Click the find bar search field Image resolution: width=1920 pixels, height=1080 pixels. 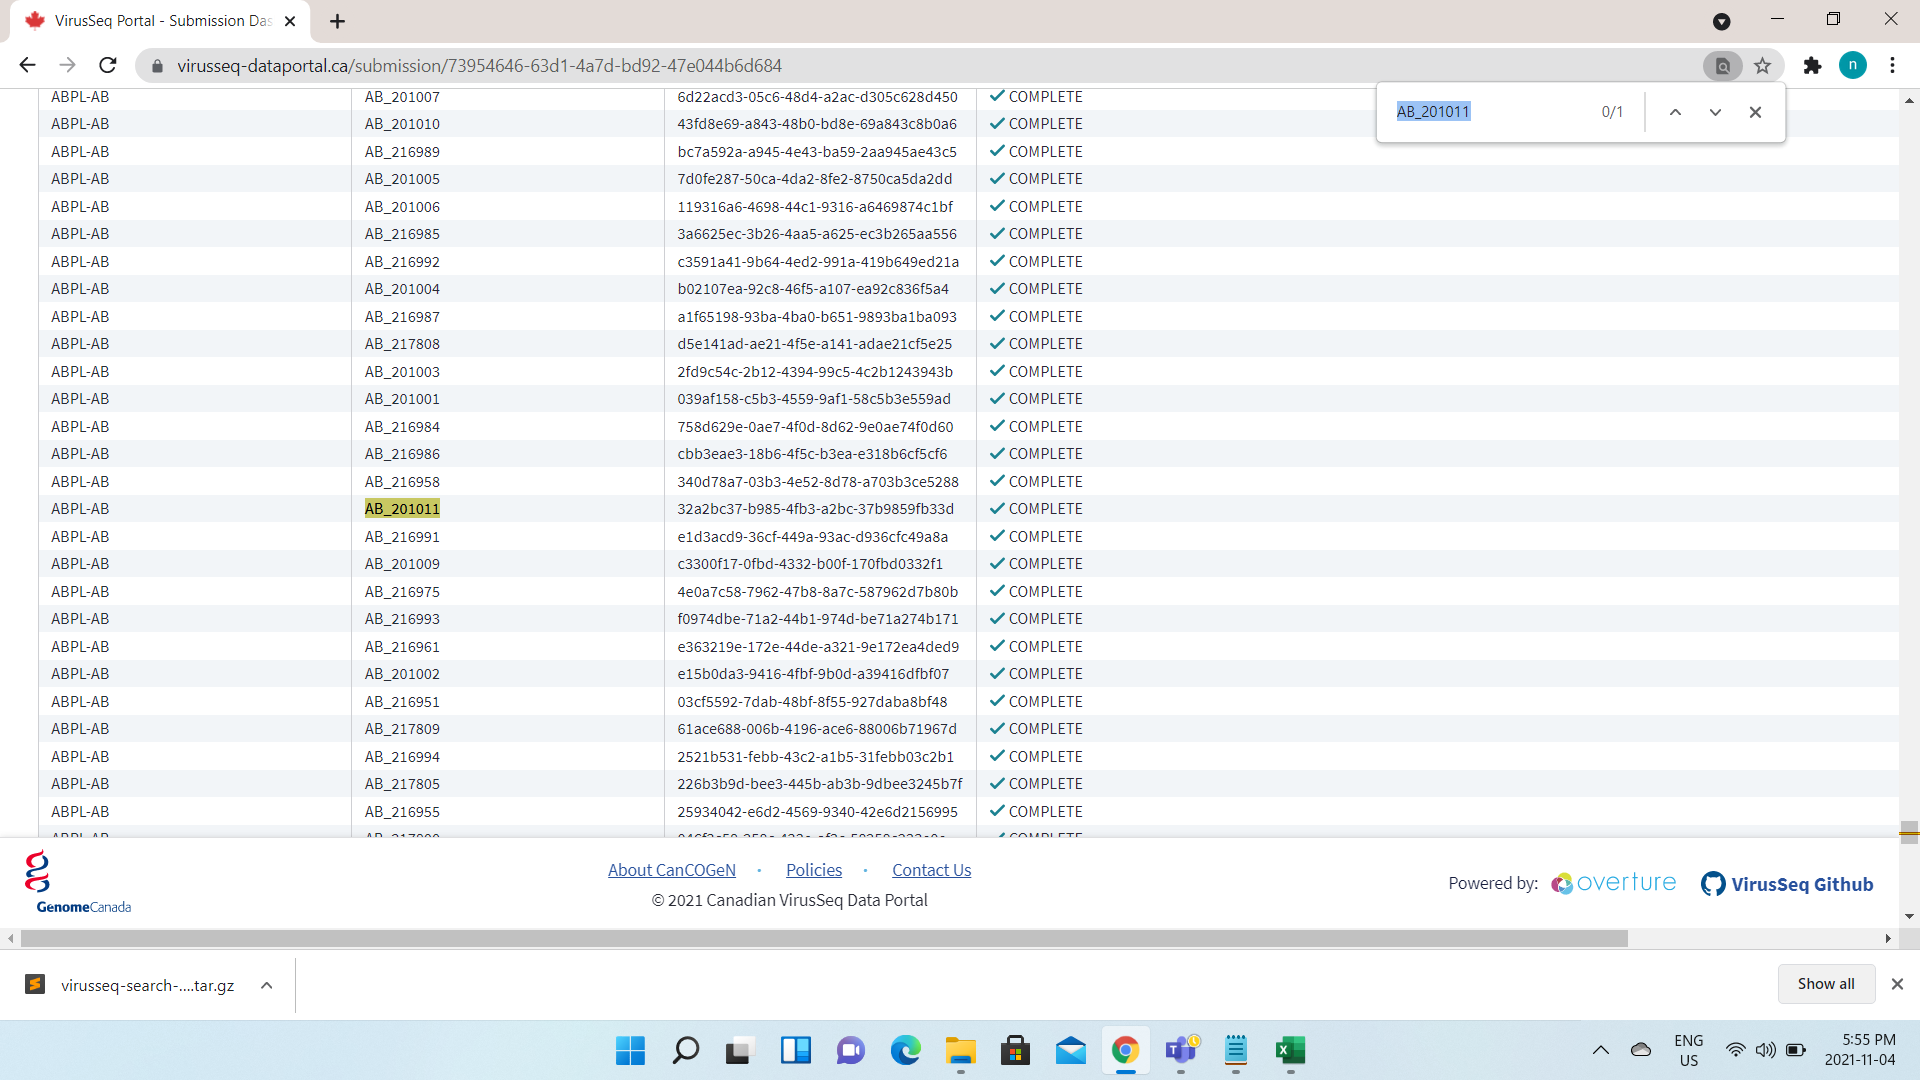[1480, 111]
